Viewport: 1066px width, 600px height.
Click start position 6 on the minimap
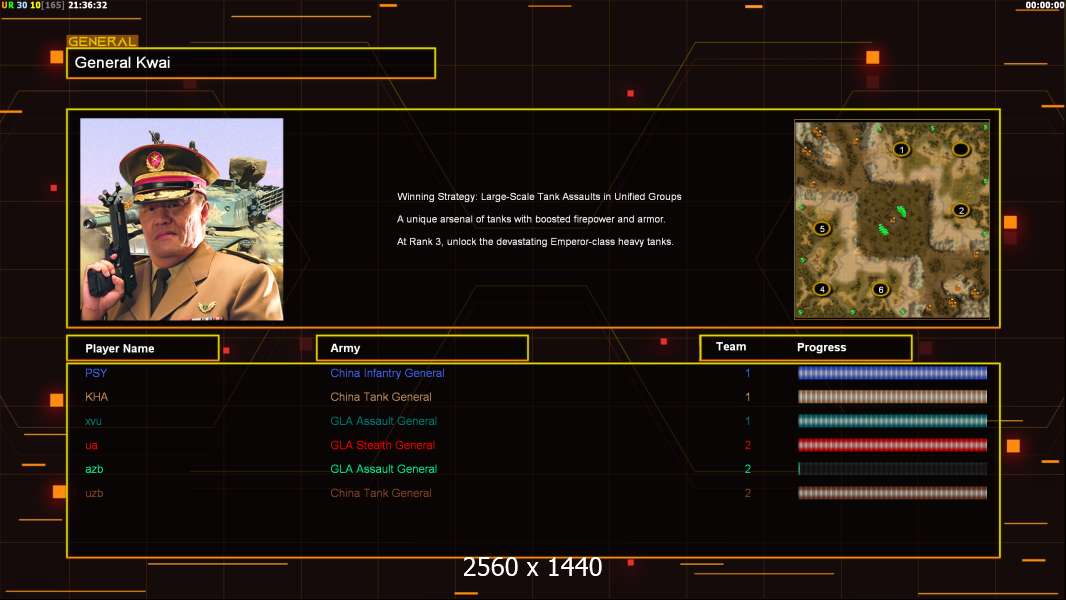[x=880, y=290]
